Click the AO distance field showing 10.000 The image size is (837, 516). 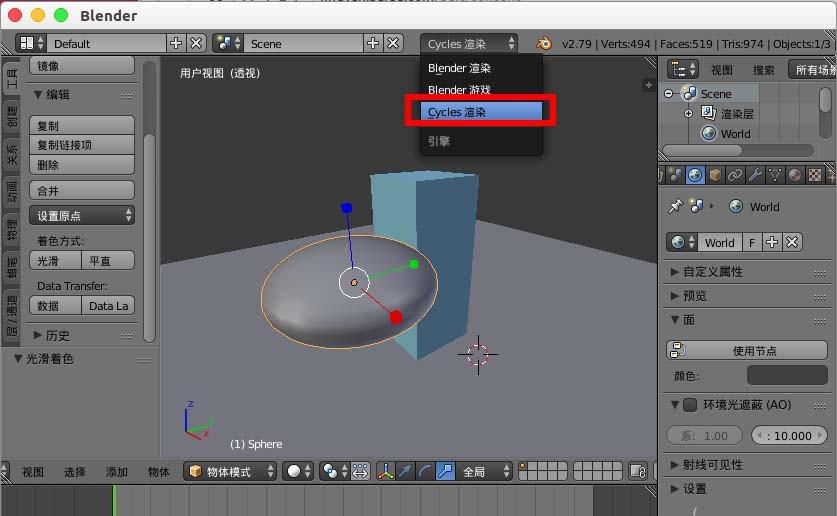(789, 435)
